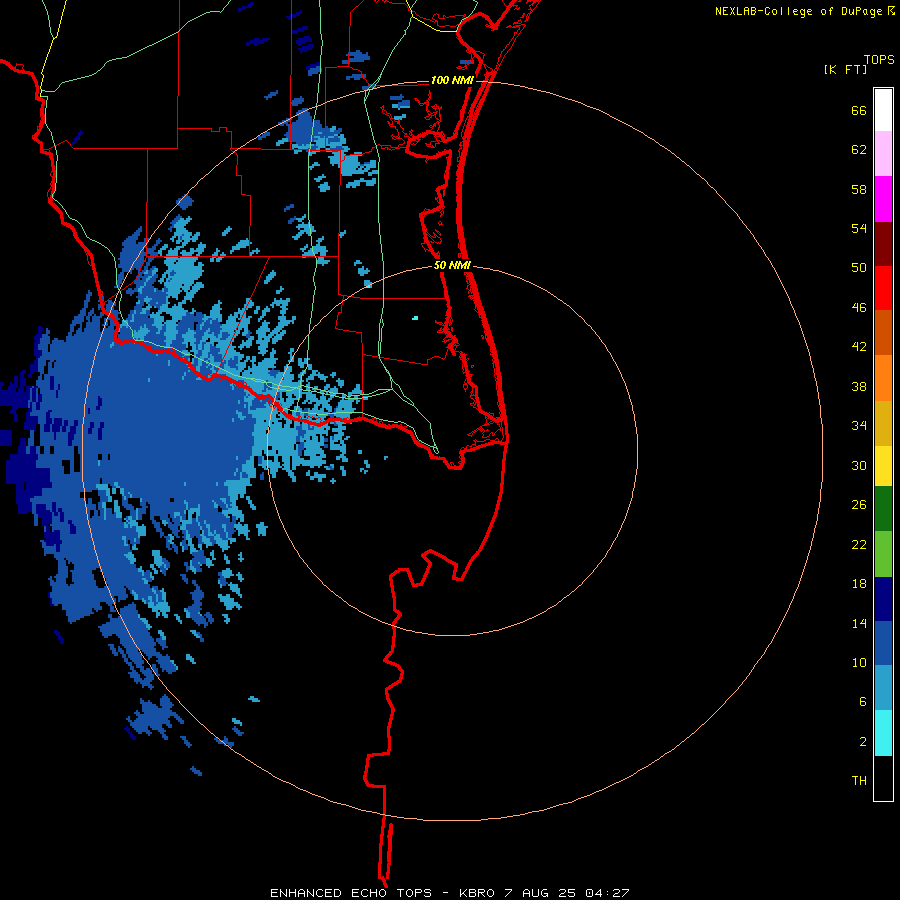Click the "18" legend value
Screen dimensions: 900x900
859,584
